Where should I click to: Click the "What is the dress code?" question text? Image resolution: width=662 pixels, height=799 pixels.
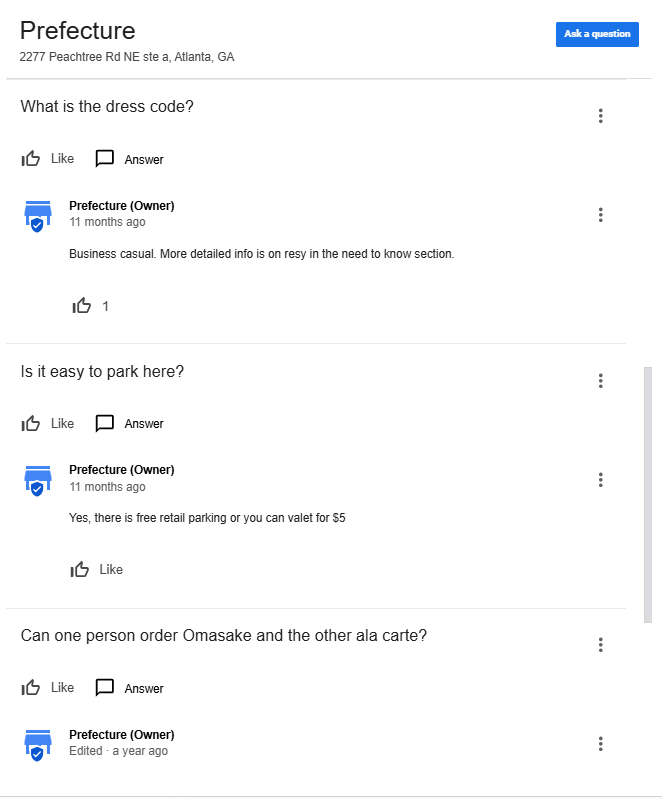(x=107, y=107)
